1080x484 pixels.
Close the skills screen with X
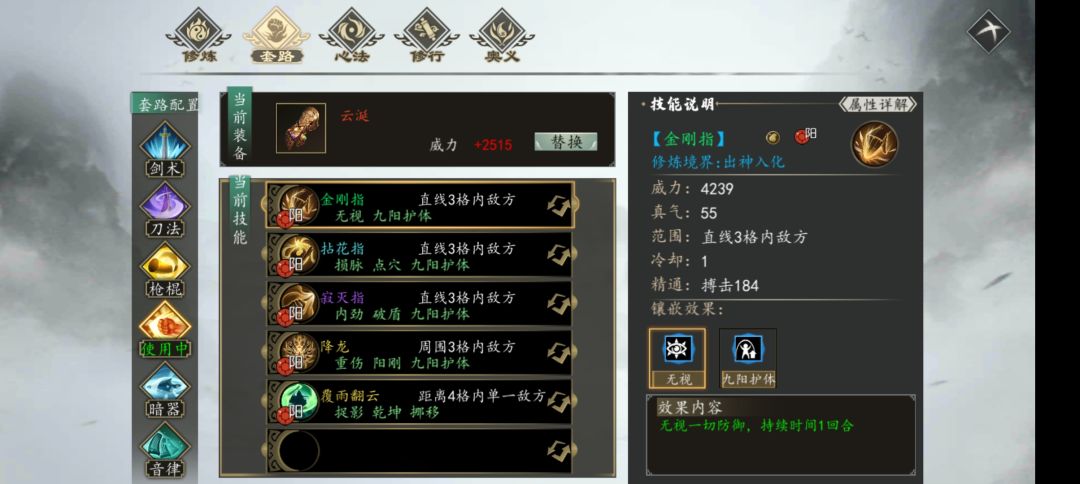(988, 31)
